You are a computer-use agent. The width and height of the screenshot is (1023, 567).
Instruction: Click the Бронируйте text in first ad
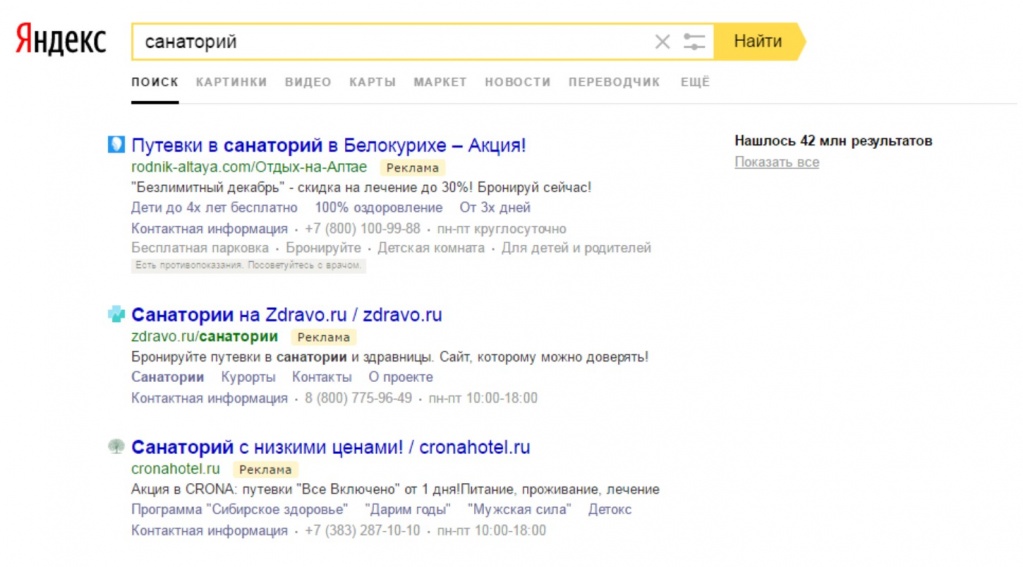click(x=323, y=248)
